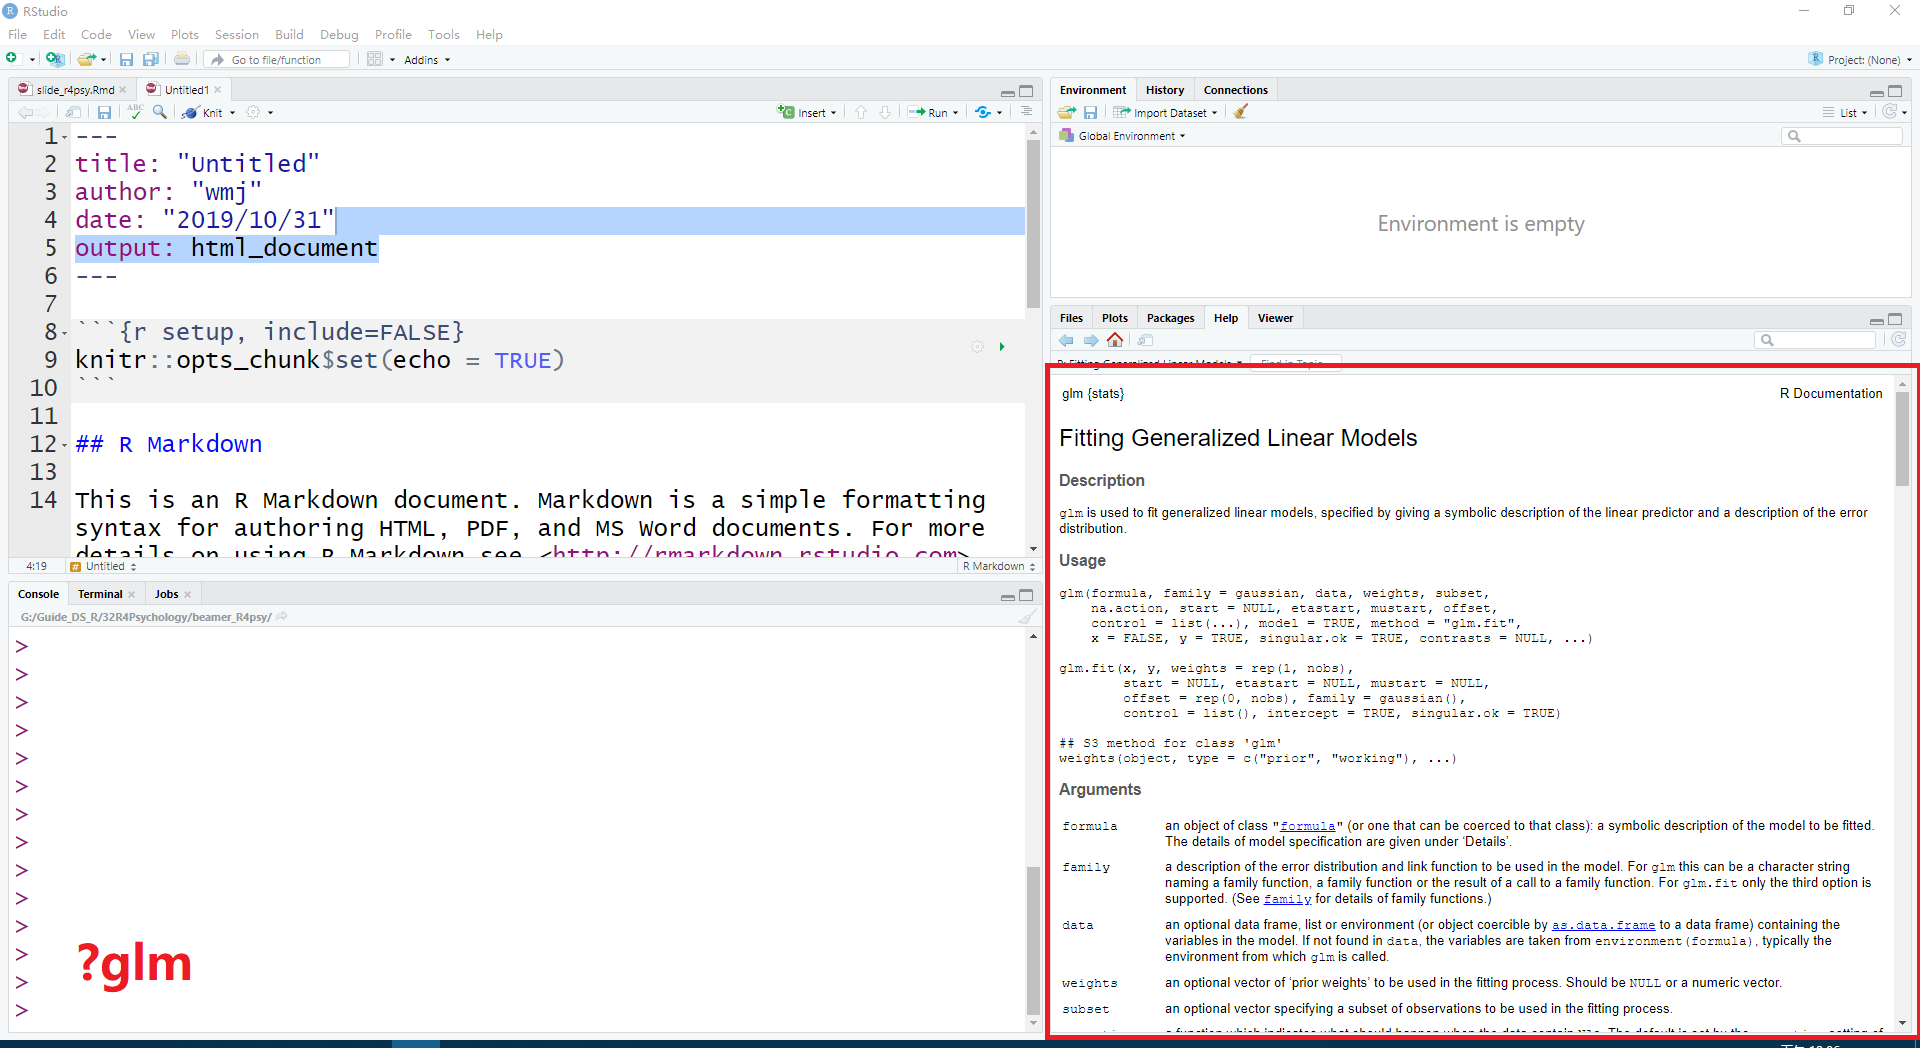Viewport: 1920px width, 1048px height.
Task: Collapse the R Markdown section fold arrow
Action: 65,445
